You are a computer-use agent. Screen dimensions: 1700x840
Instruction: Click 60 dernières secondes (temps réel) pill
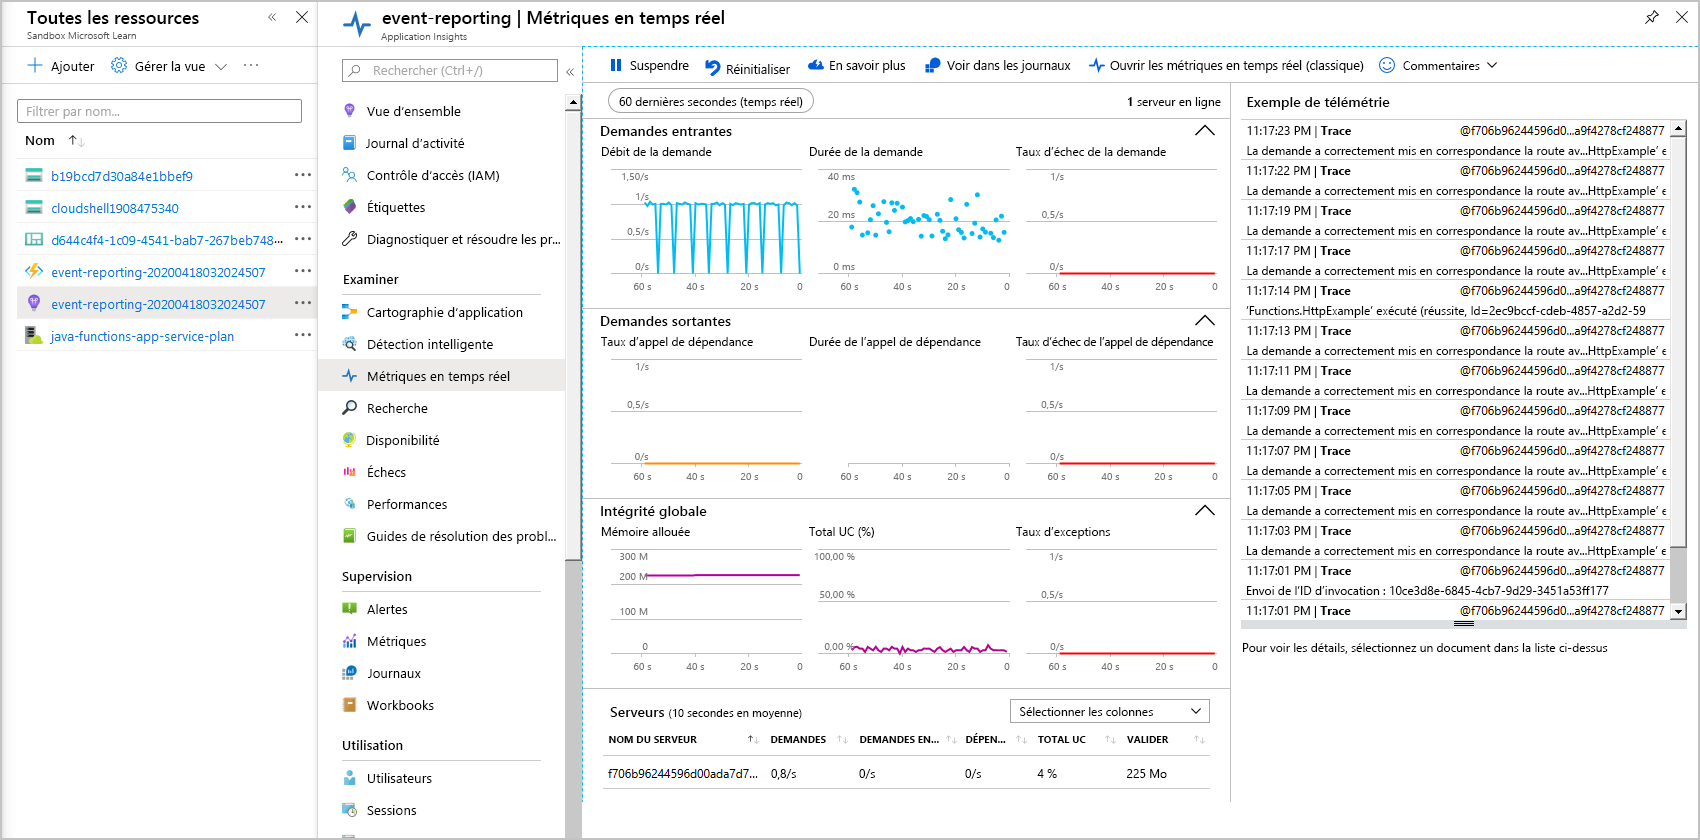pyautogui.click(x=711, y=101)
